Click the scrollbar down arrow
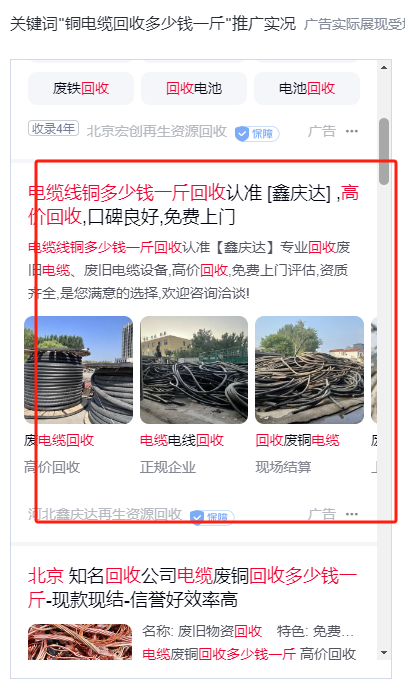 384,653
